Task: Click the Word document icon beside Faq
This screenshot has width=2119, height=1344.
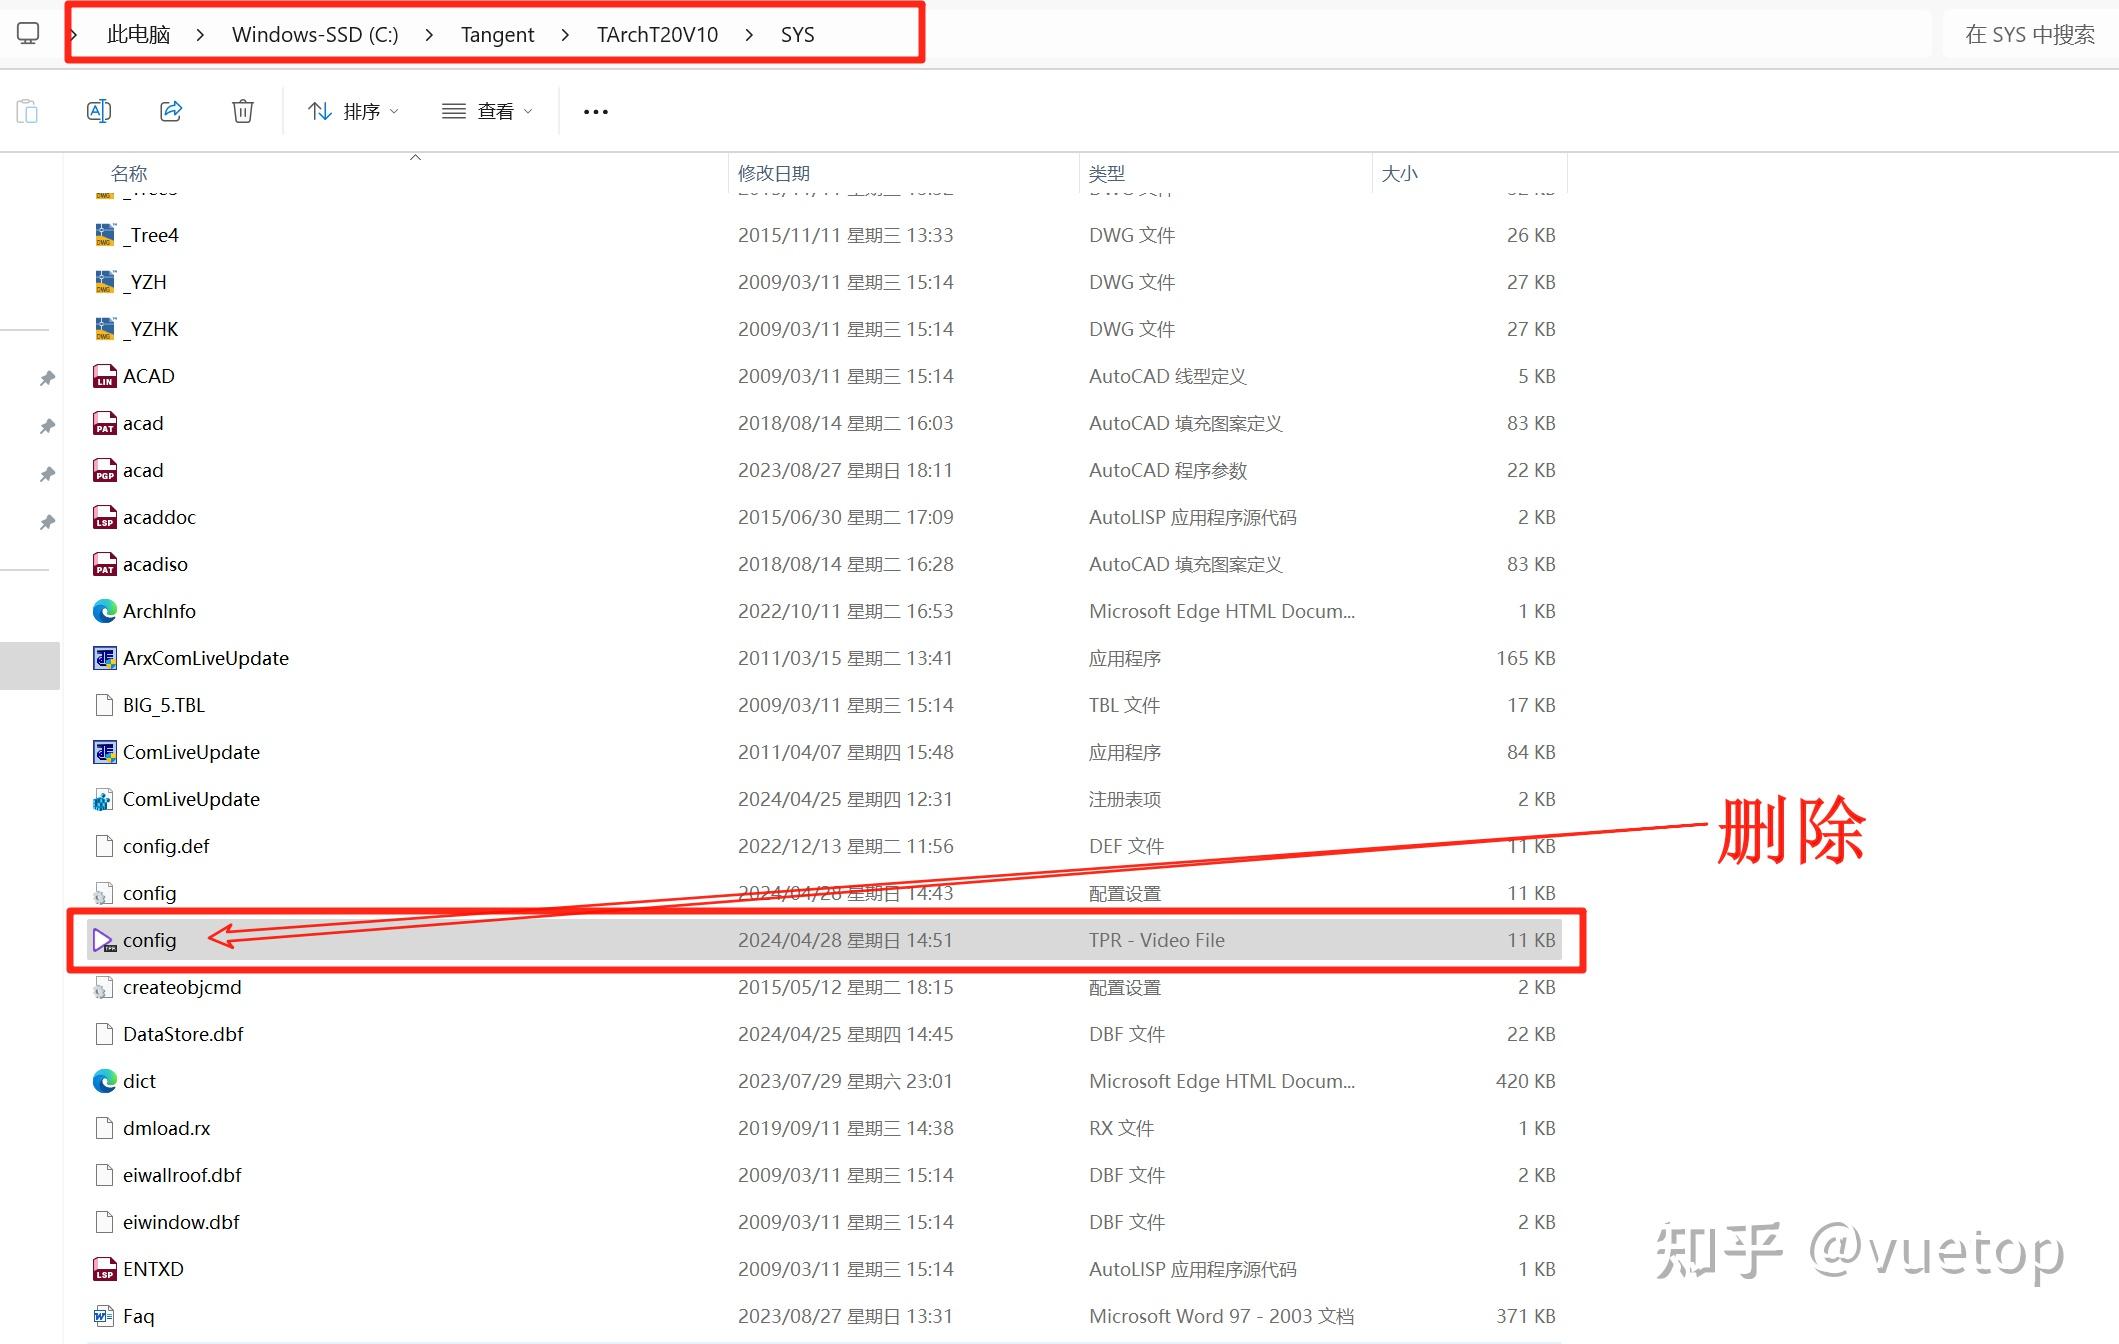Action: click(x=103, y=1316)
